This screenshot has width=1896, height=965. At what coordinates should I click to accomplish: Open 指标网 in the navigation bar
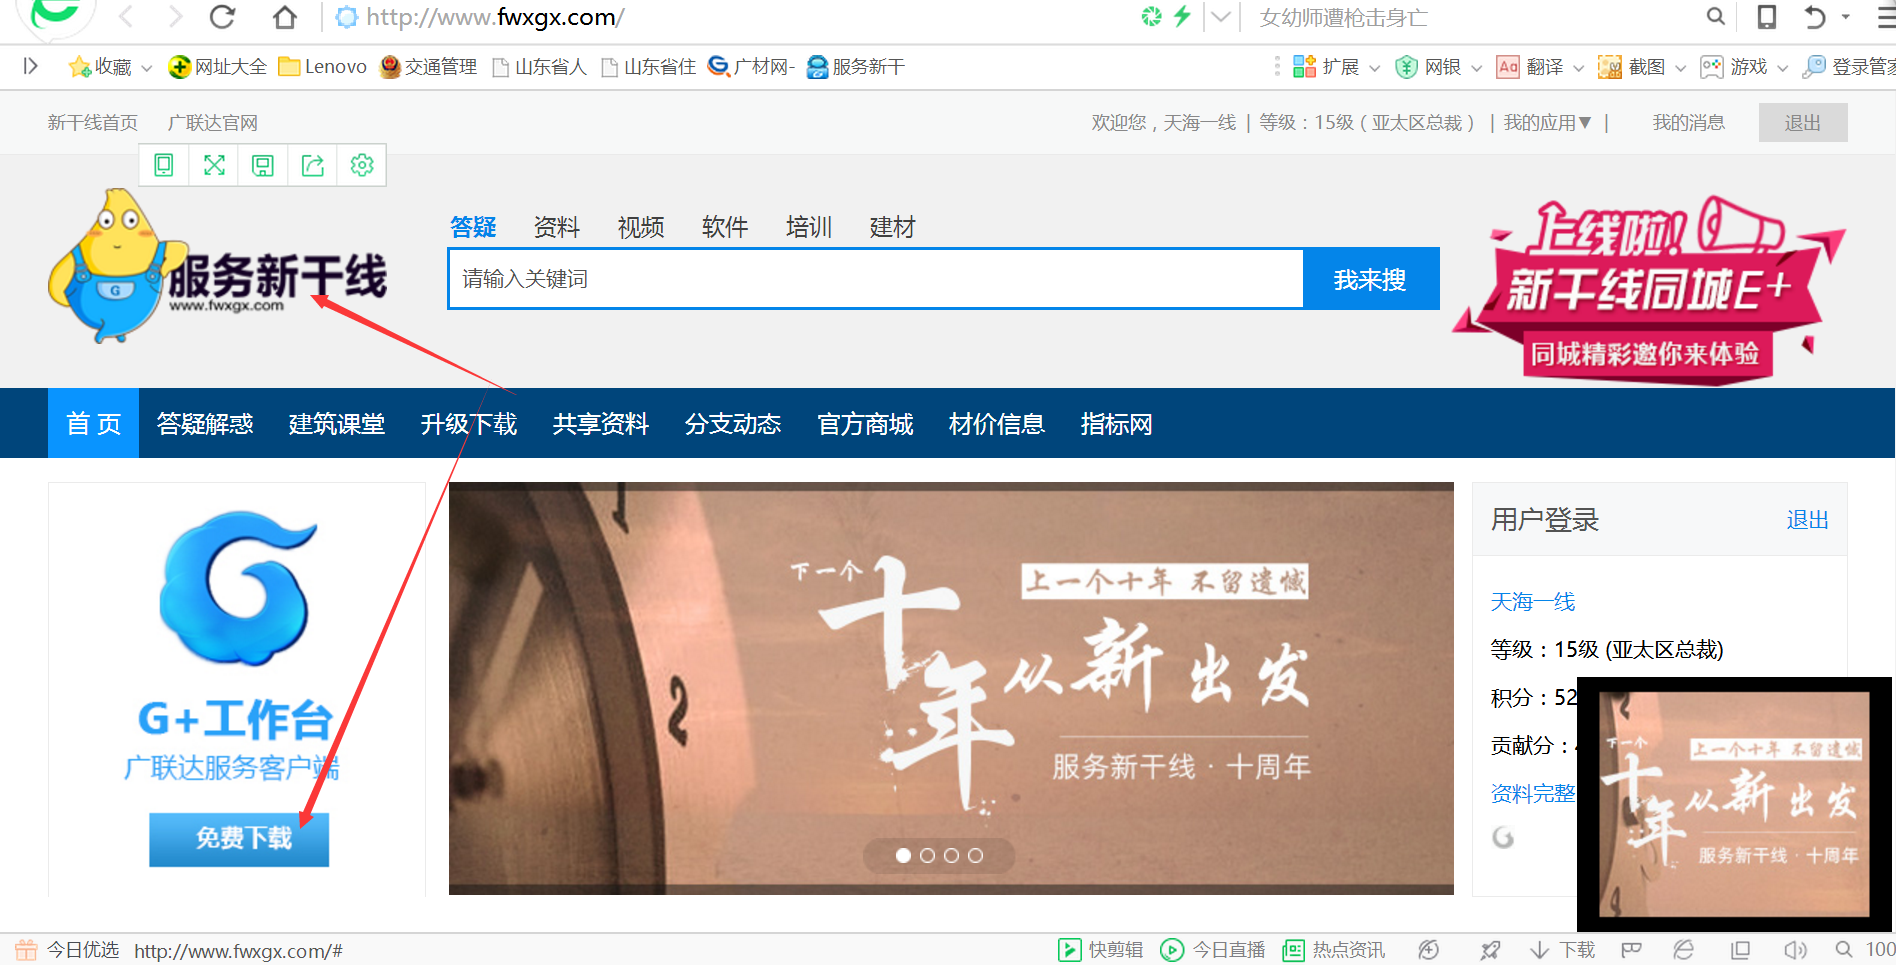point(1116,424)
